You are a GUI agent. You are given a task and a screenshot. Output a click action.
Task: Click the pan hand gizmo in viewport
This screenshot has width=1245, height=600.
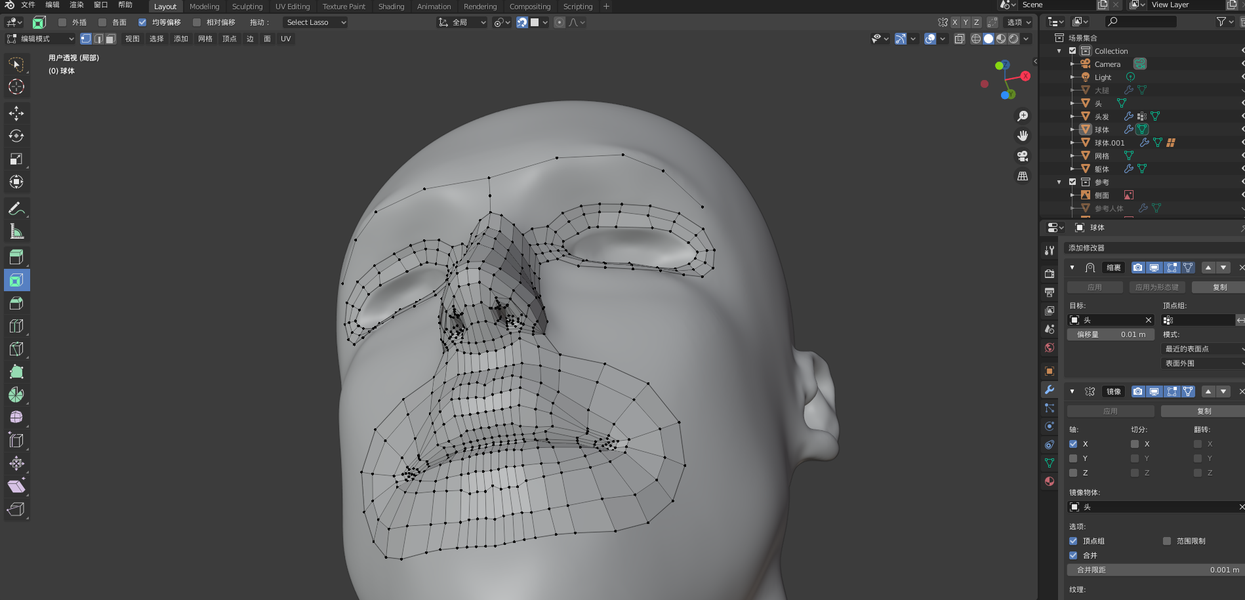click(1022, 135)
